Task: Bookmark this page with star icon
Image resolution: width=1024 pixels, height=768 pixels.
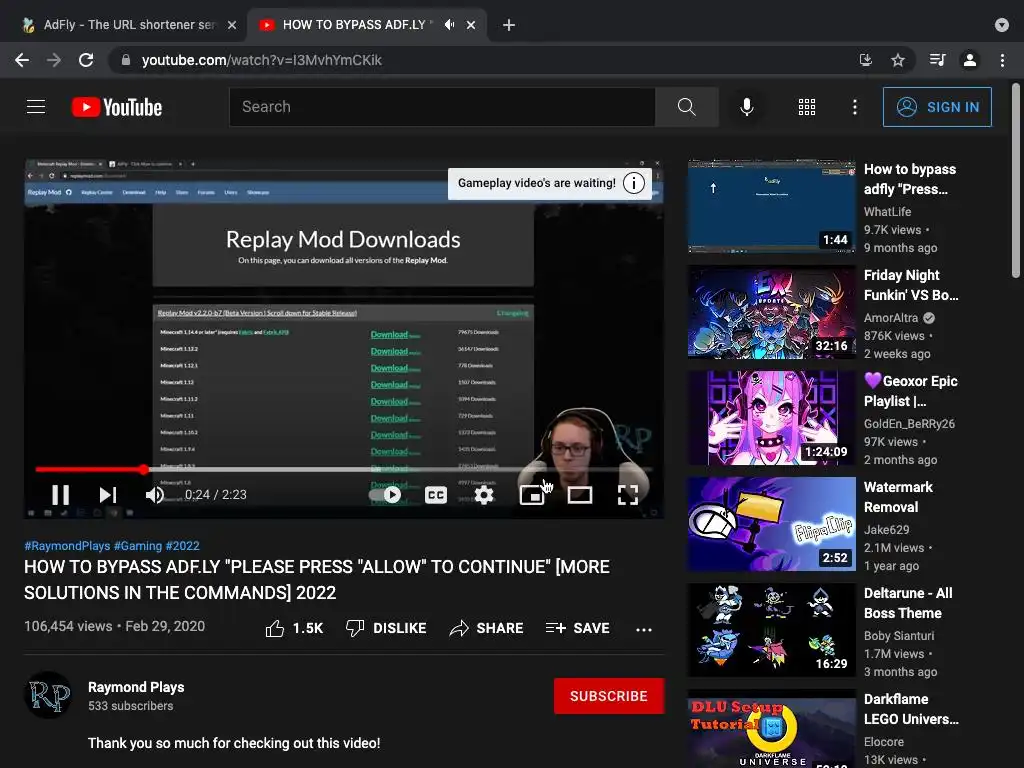Action: (898, 60)
